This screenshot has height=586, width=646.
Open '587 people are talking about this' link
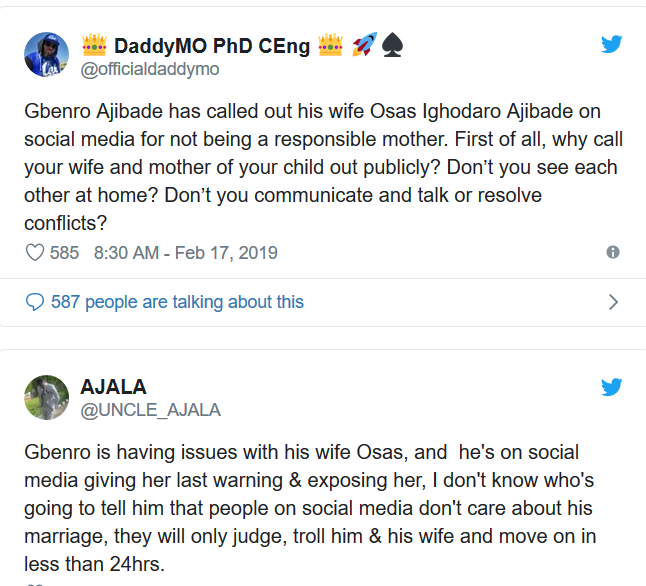click(x=177, y=302)
